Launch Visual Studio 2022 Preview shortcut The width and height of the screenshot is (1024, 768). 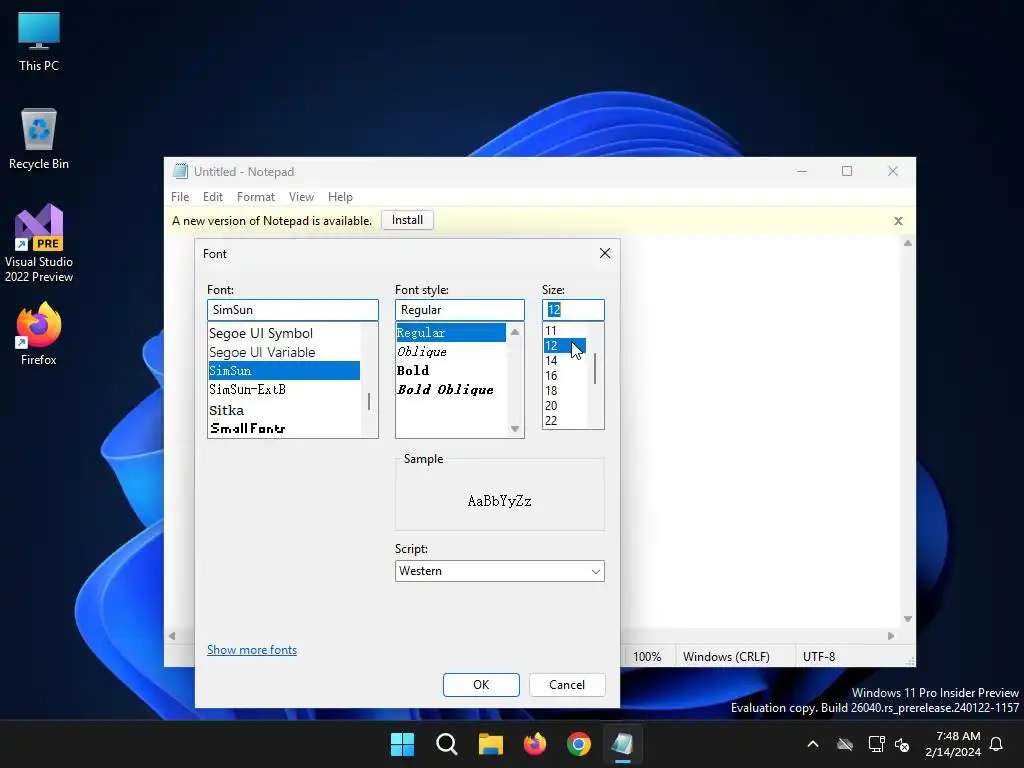tap(39, 243)
